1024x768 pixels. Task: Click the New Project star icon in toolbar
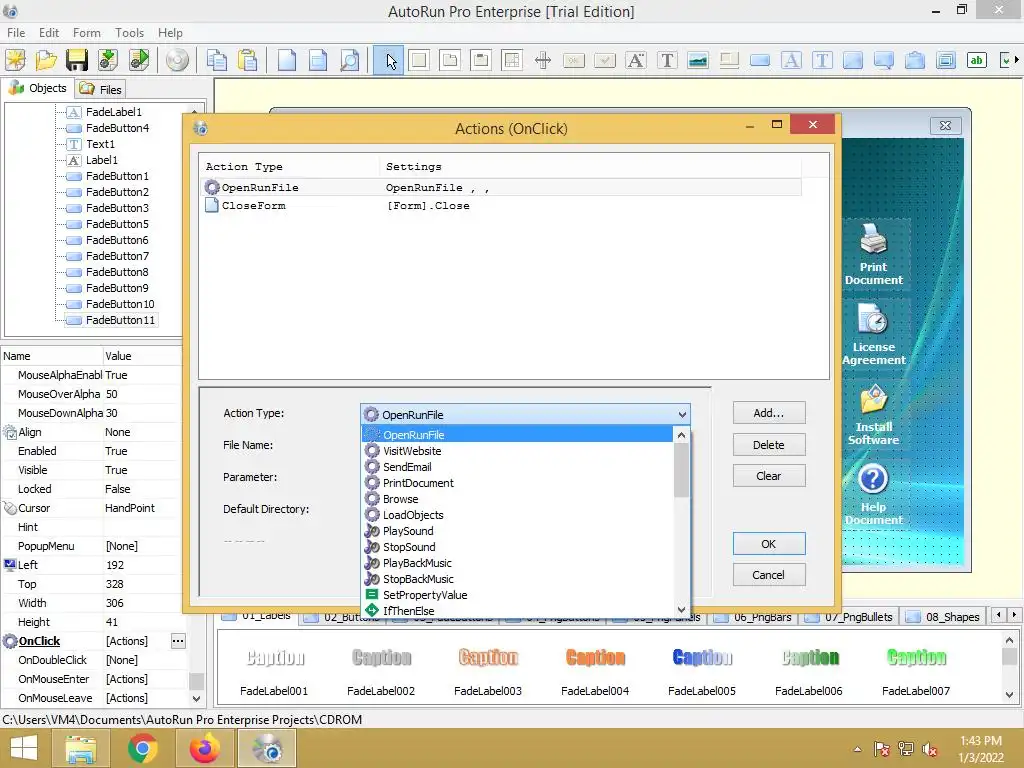15,60
